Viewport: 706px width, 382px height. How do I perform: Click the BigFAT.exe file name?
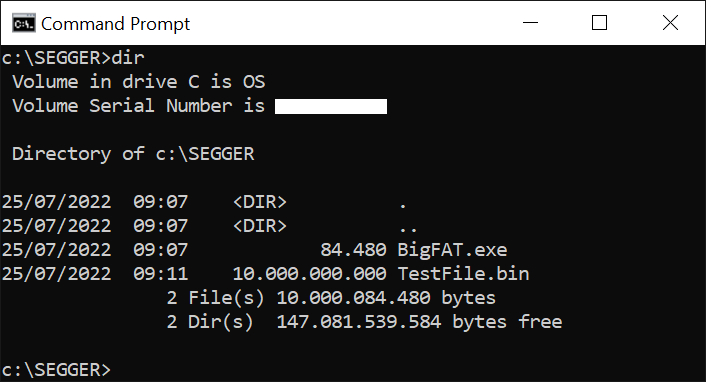coord(452,250)
